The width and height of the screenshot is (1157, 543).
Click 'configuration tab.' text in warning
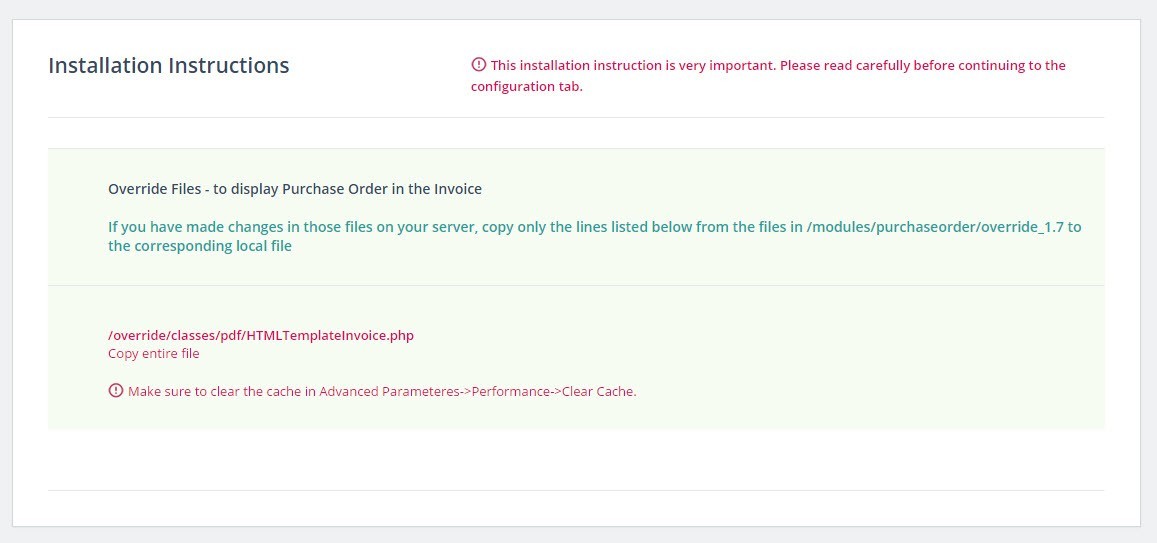[x=527, y=87]
